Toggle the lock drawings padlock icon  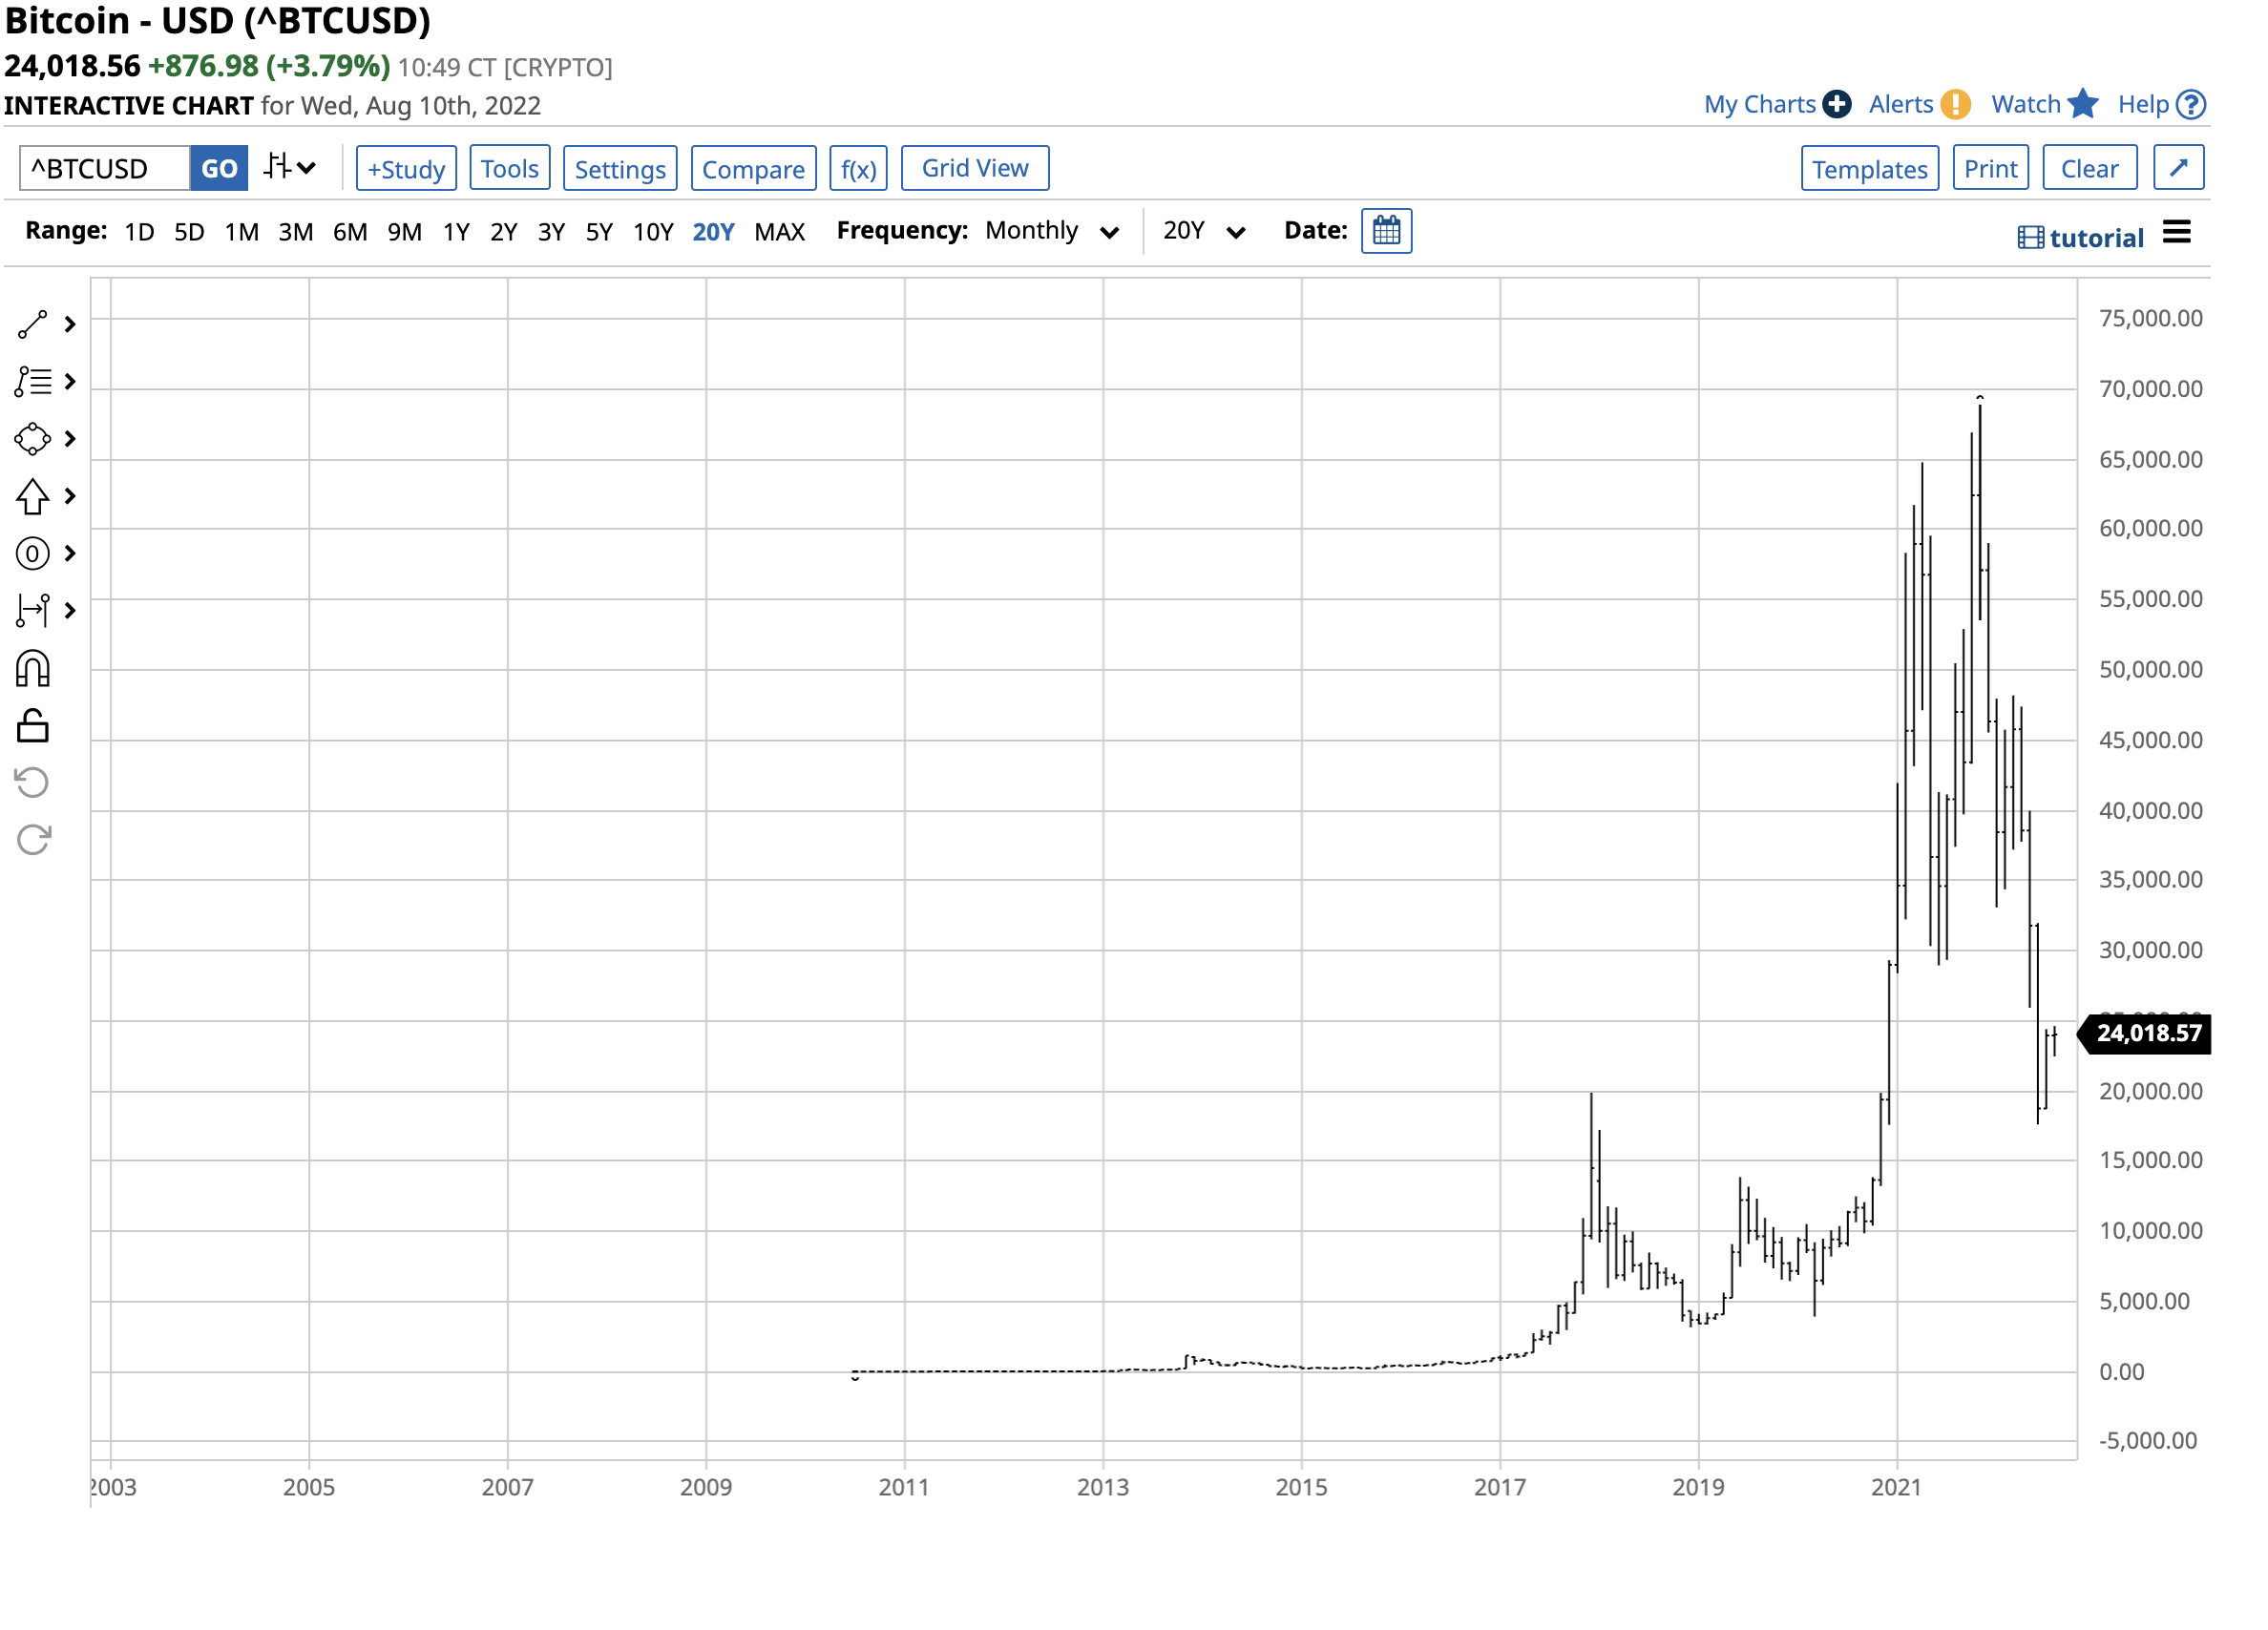coord(33,727)
